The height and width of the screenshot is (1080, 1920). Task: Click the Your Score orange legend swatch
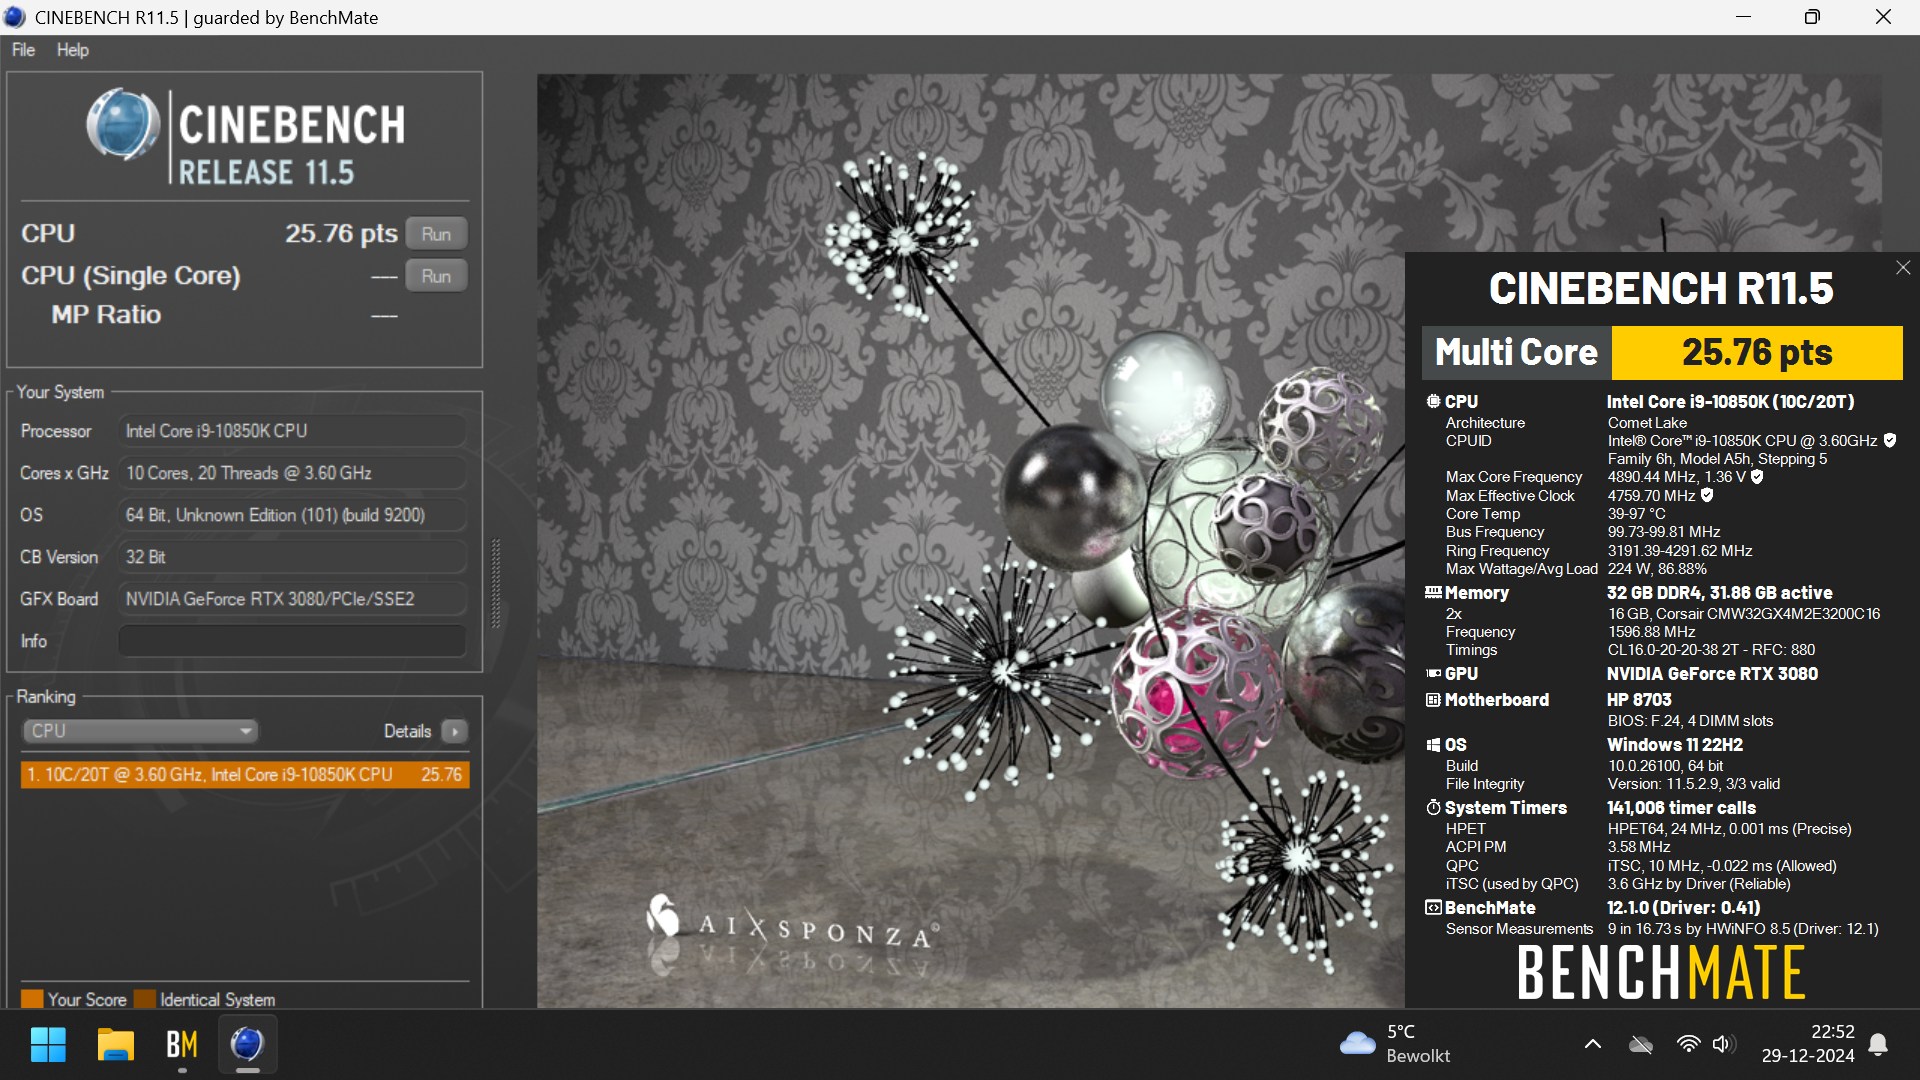tap(32, 999)
